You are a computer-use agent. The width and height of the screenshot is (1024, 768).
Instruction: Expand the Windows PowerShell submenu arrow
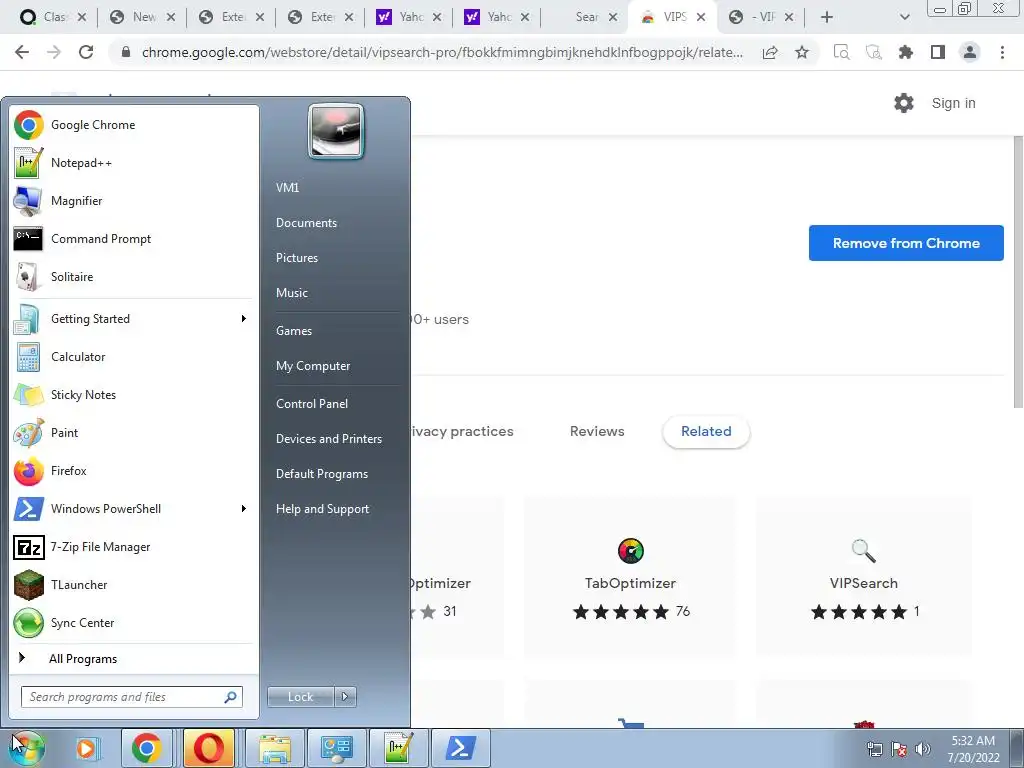click(x=244, y=509)
